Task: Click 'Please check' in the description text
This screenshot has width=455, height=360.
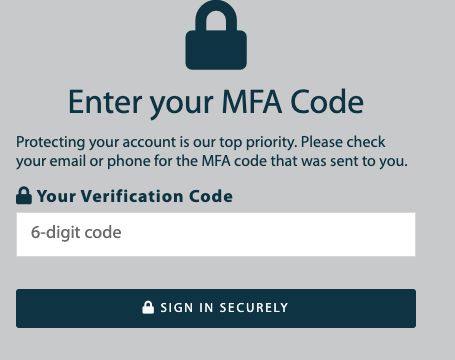Action: (x=343, y=142)
